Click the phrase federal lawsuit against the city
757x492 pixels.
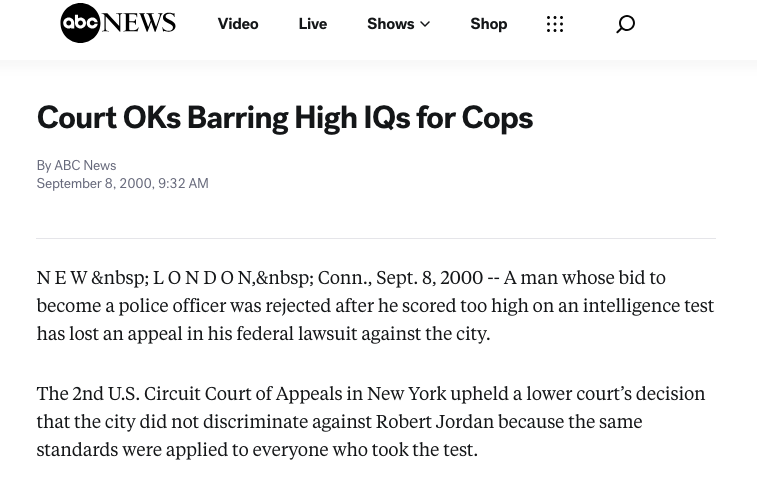click(x=363, y=334)
